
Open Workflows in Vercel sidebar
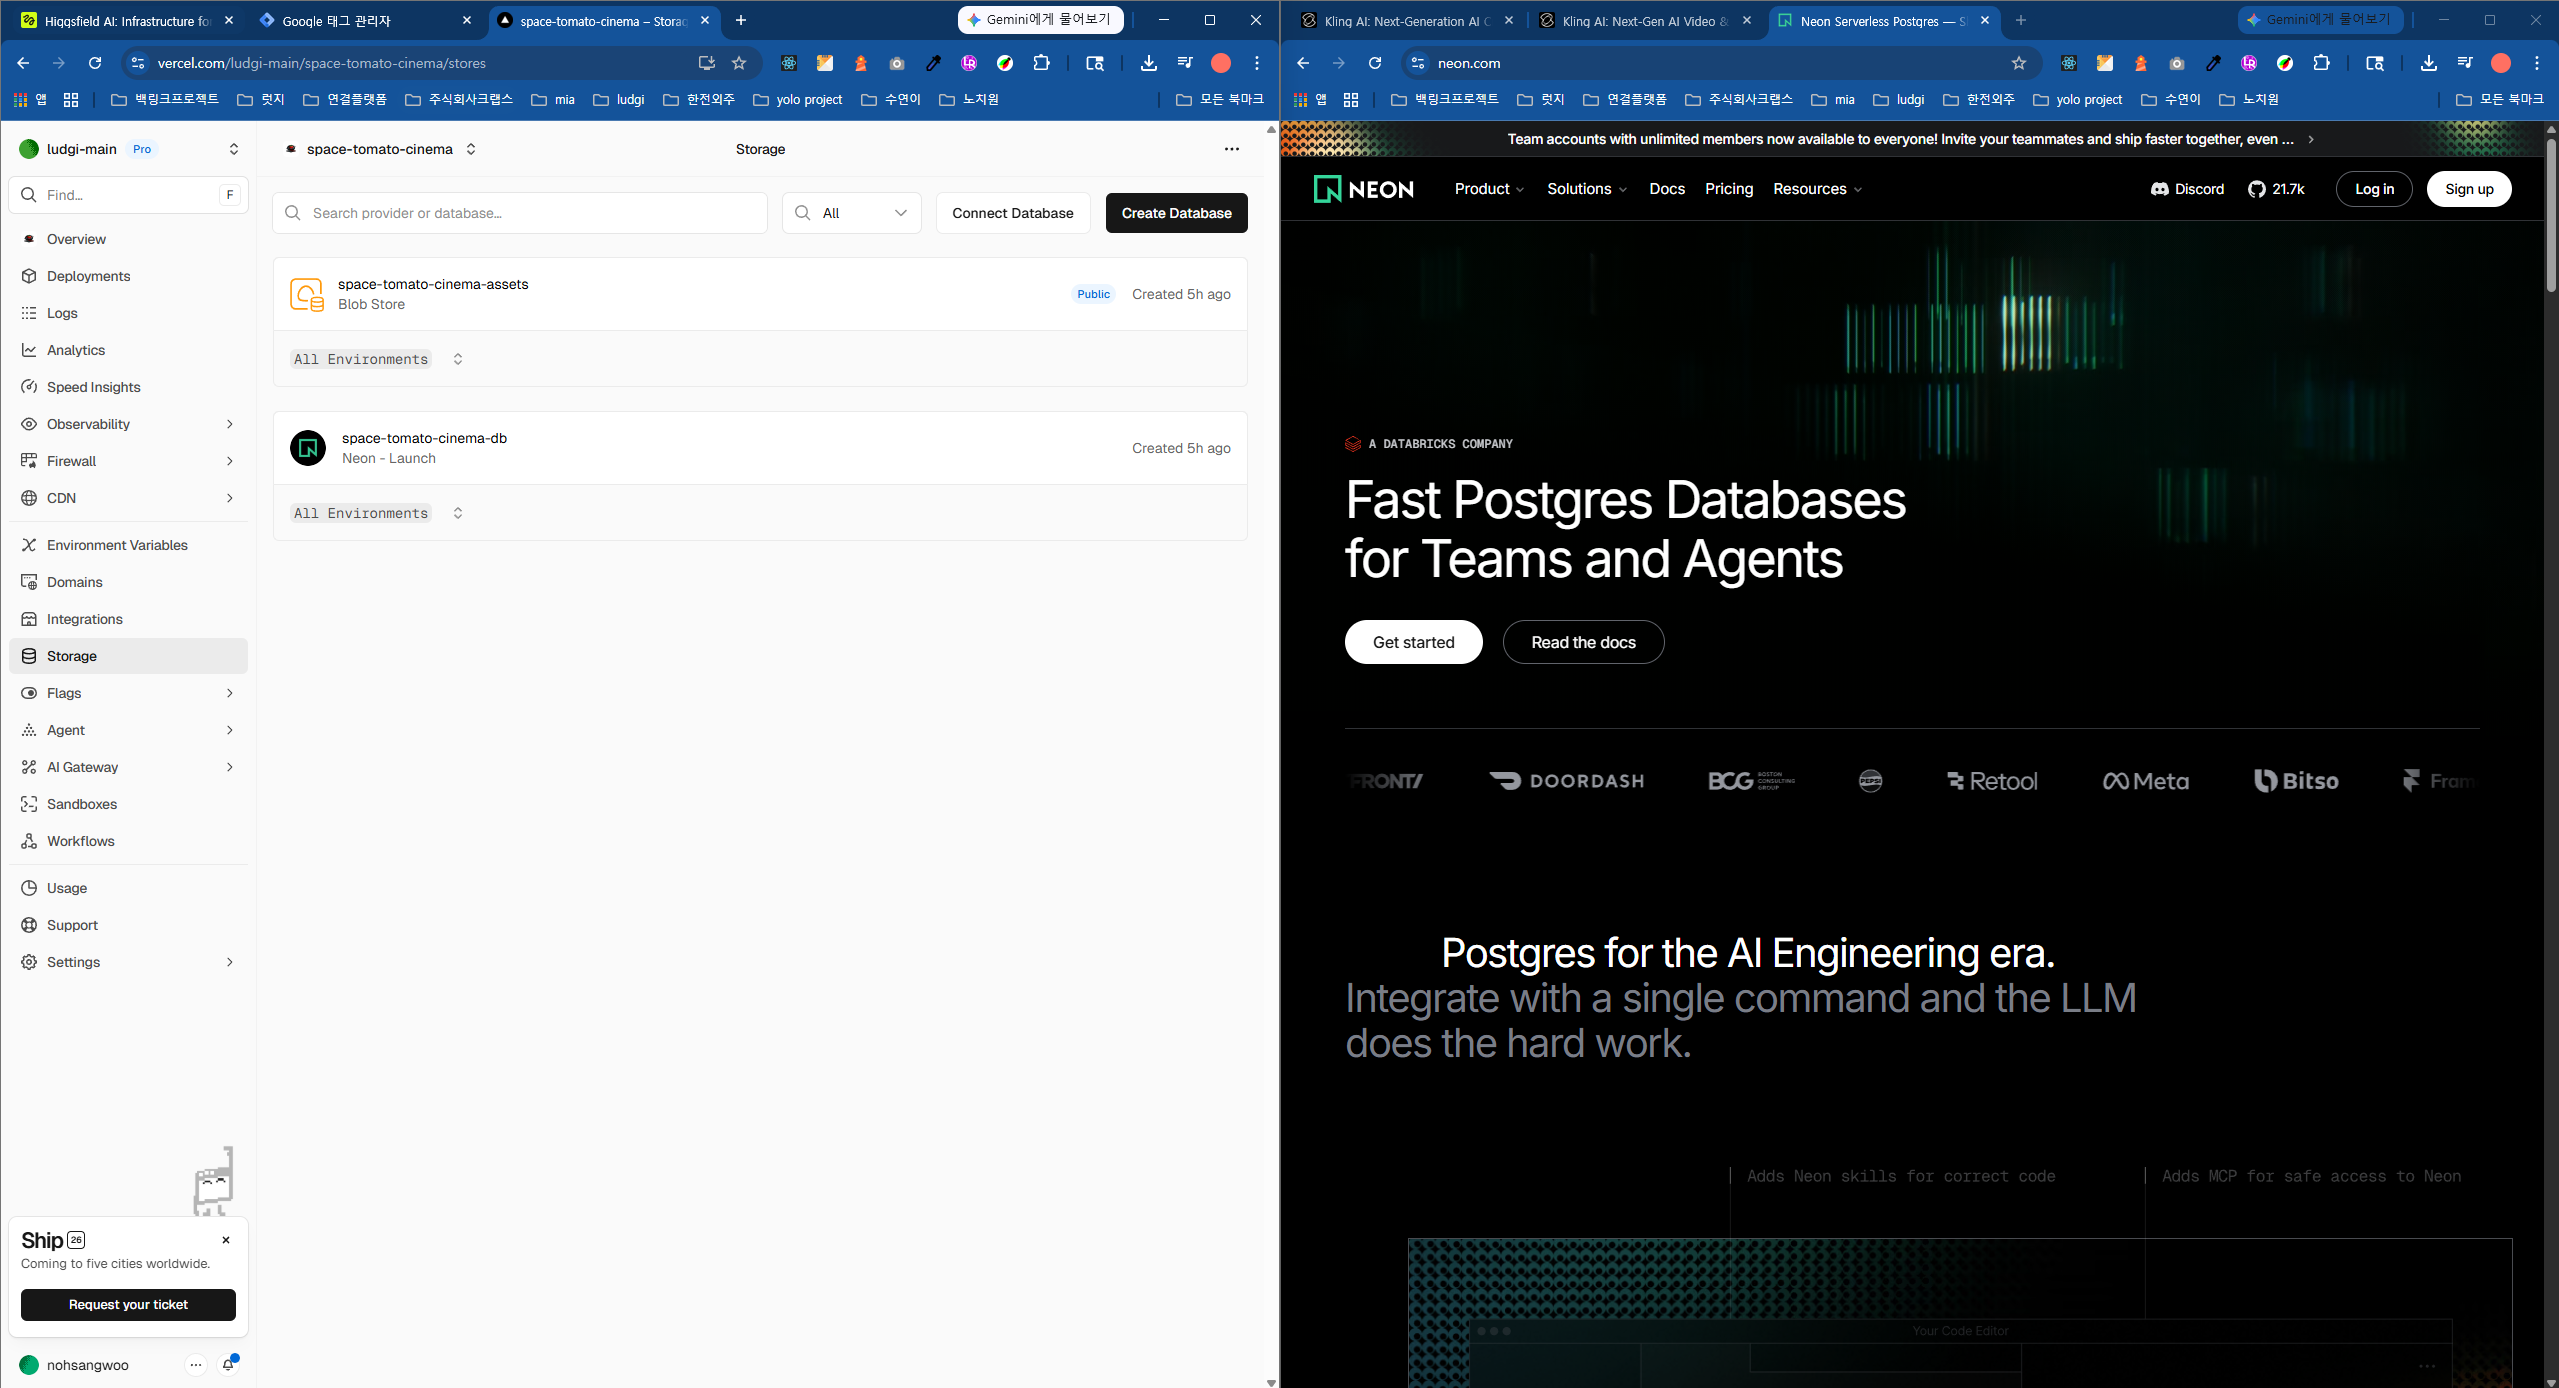pos(128,841)
